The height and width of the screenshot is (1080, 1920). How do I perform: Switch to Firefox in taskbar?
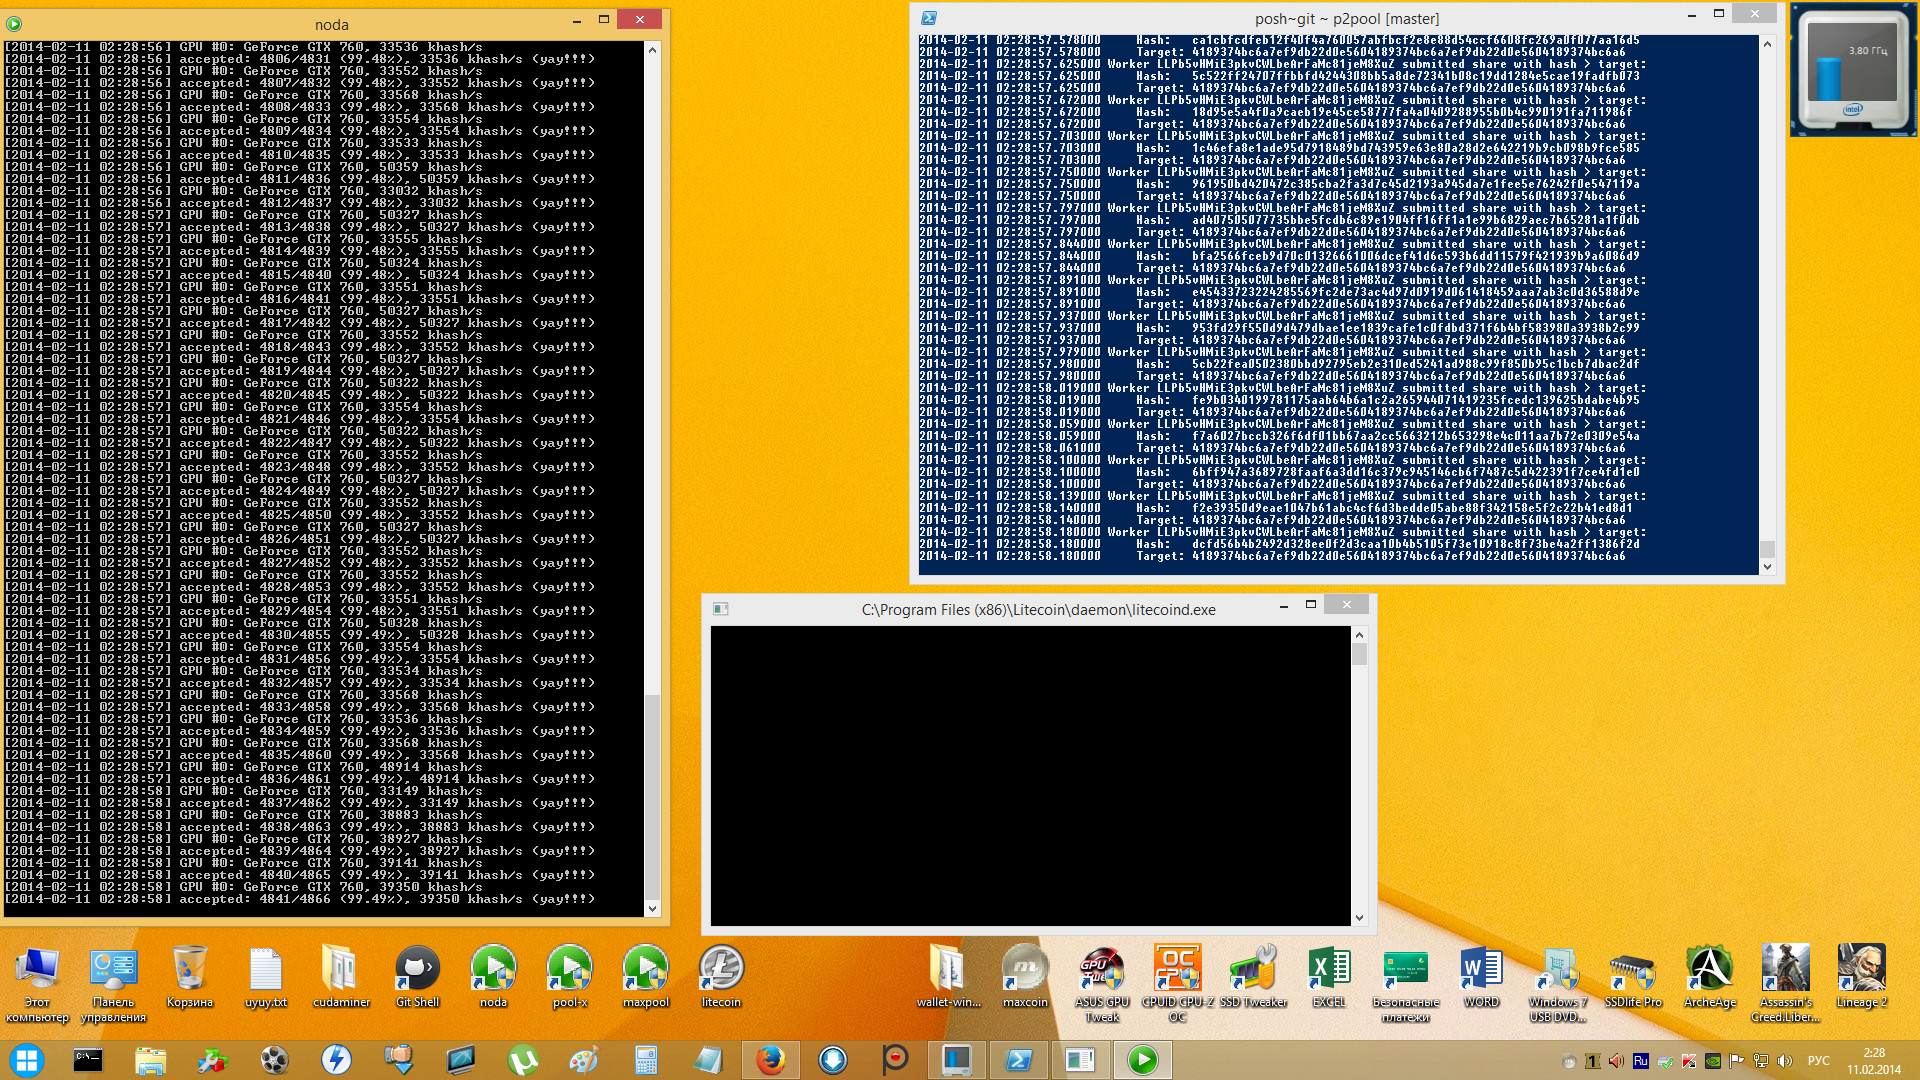pyautogui.click(x=770, y=1060)
